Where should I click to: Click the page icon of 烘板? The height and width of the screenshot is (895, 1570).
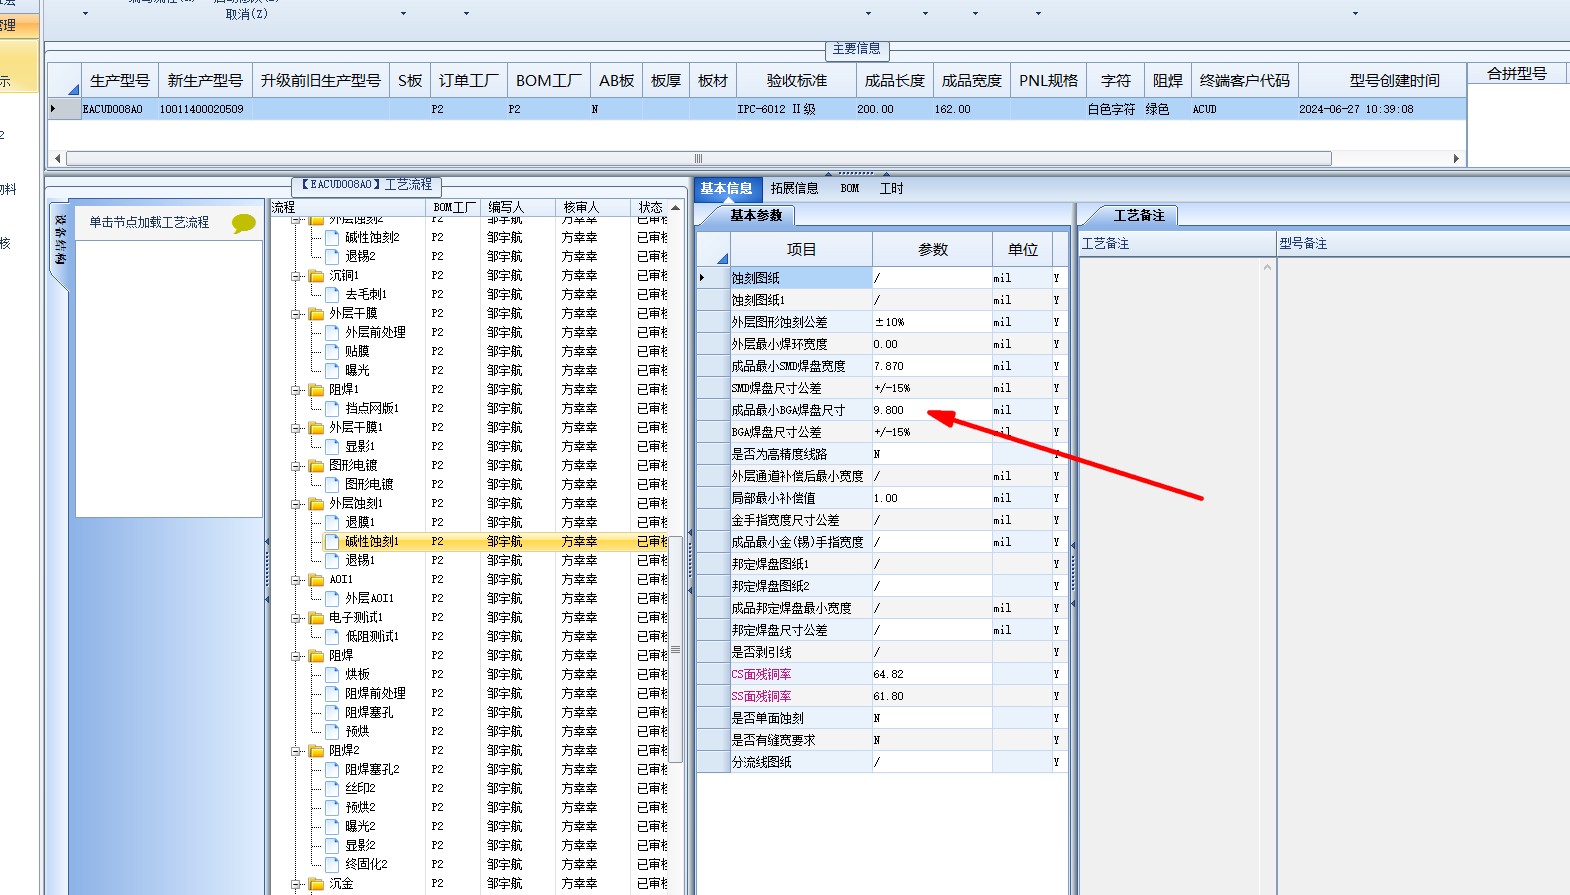click(333, 675)
